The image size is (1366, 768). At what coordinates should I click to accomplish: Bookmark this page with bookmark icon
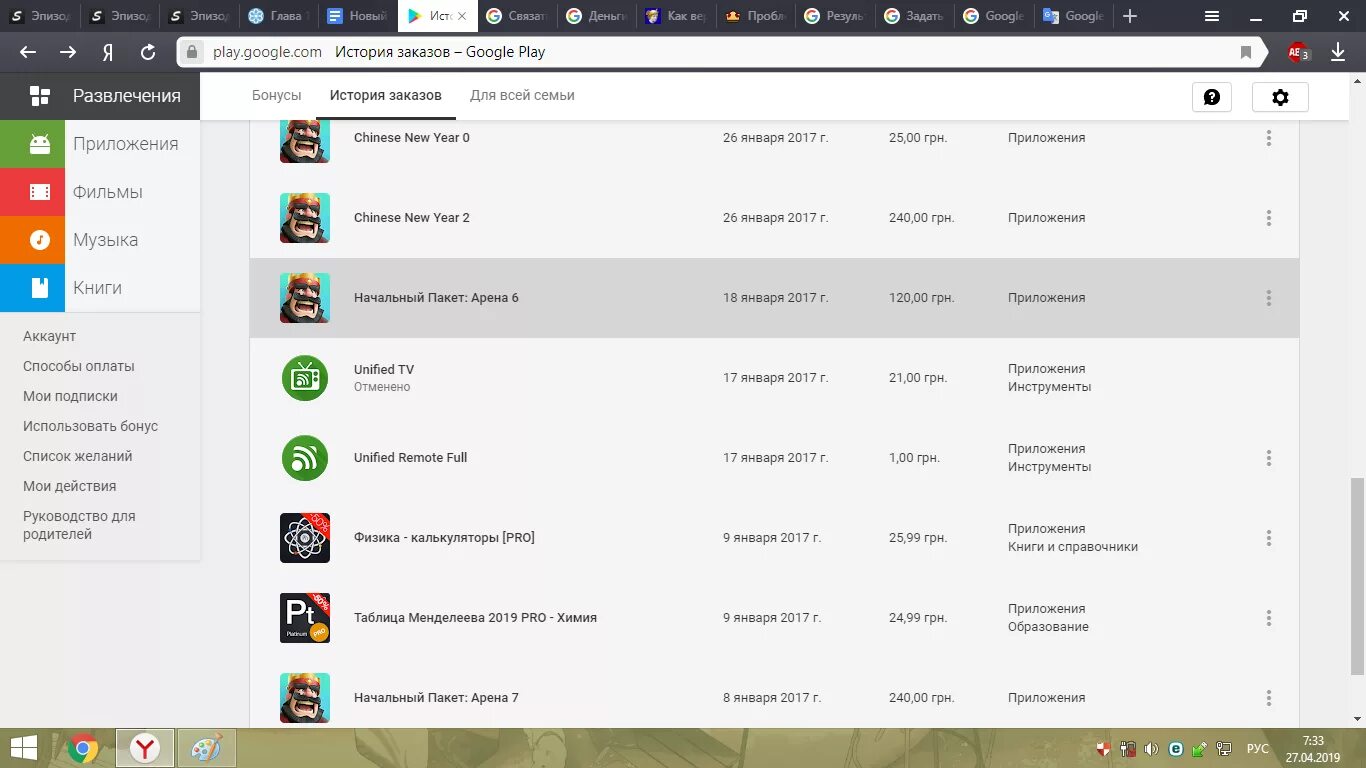pos(1246,52)
